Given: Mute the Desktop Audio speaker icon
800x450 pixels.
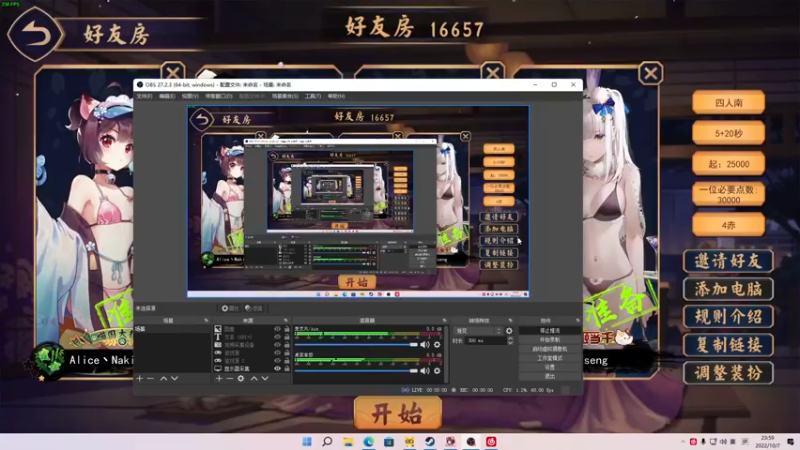Looking at the screenshot, I should point(424,371).
